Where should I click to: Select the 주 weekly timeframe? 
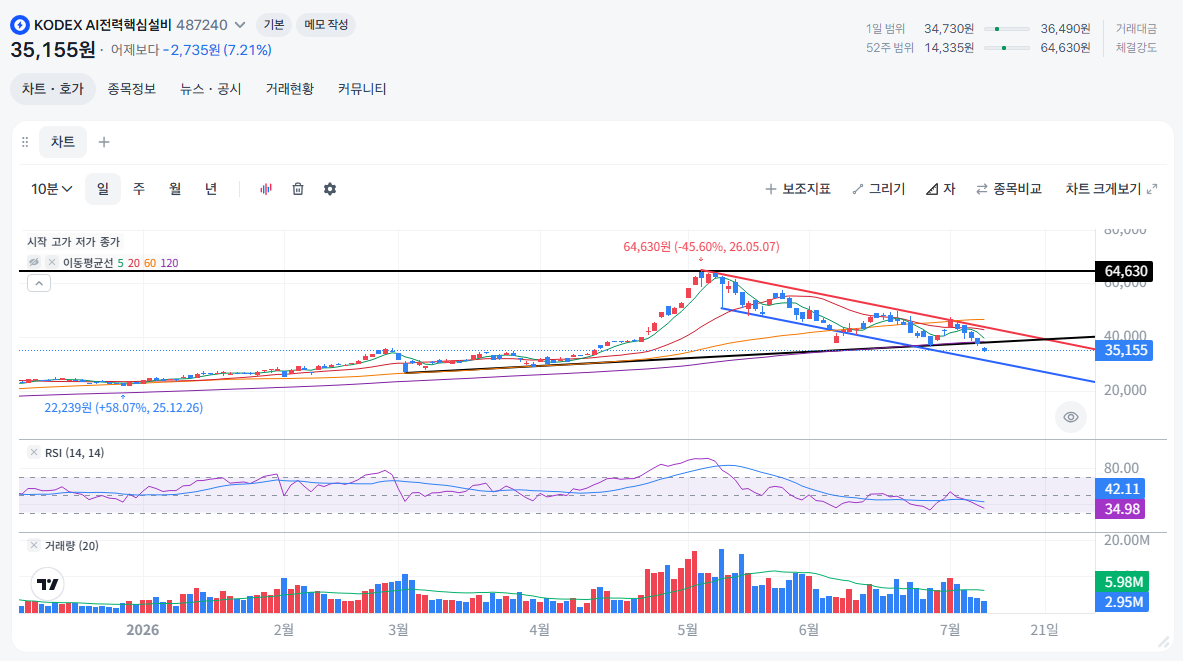(139, 189)
